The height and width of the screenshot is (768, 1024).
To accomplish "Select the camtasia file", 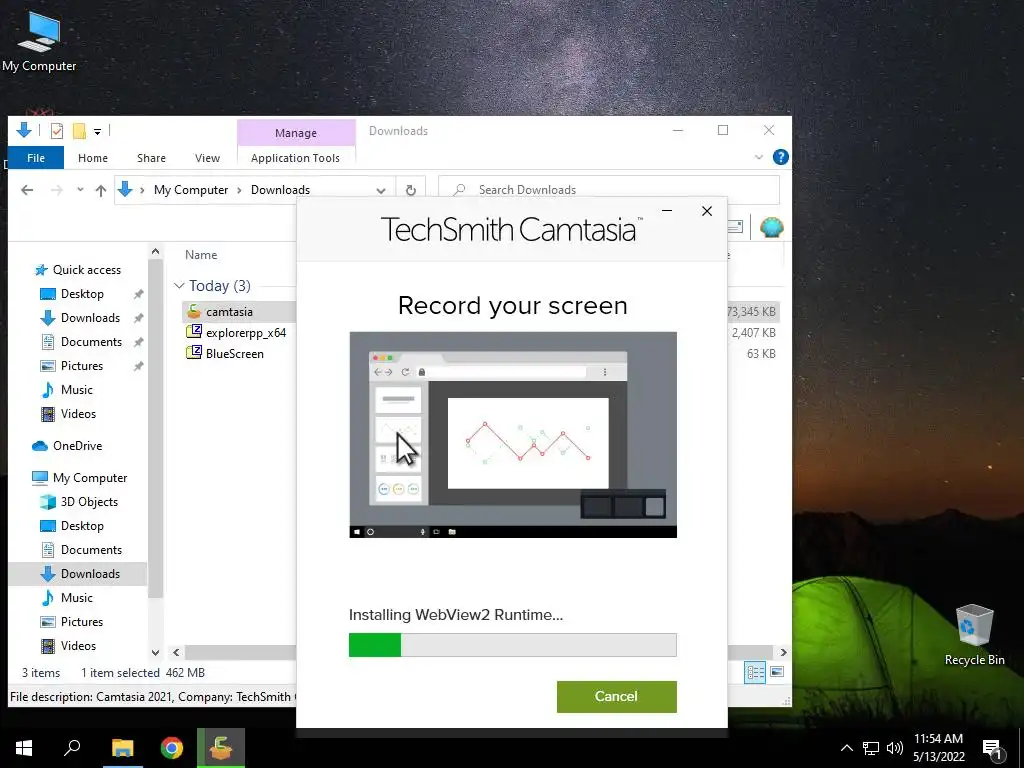I will click(x=229, y=312).
